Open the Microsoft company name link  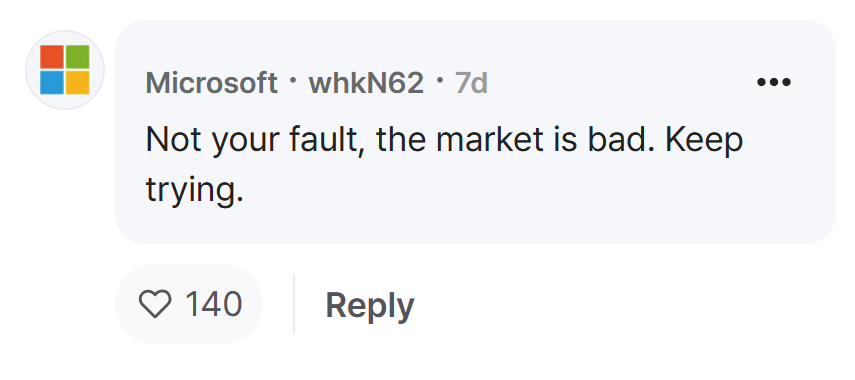pyautogui.click(x=212, y=83)
